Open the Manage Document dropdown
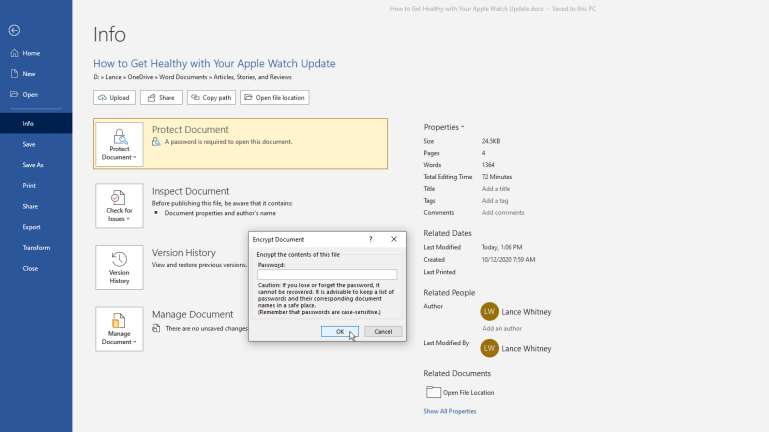Image resolution: width=769 pixels, height=432 pixels. 119,329
